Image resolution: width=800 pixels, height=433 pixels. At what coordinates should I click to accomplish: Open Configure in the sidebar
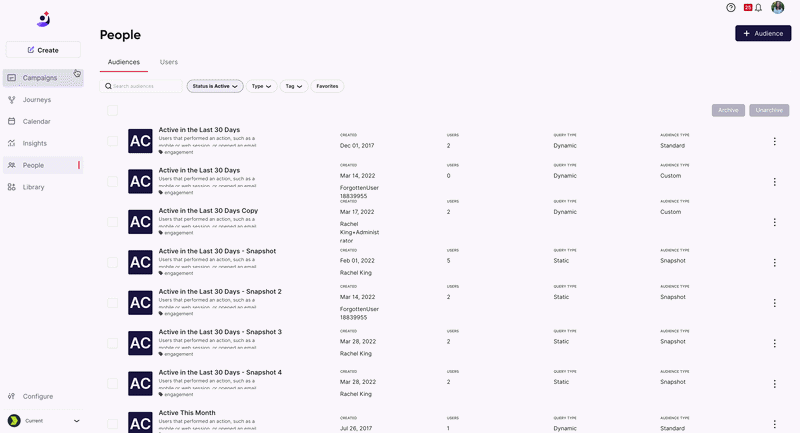pos(43,396)
